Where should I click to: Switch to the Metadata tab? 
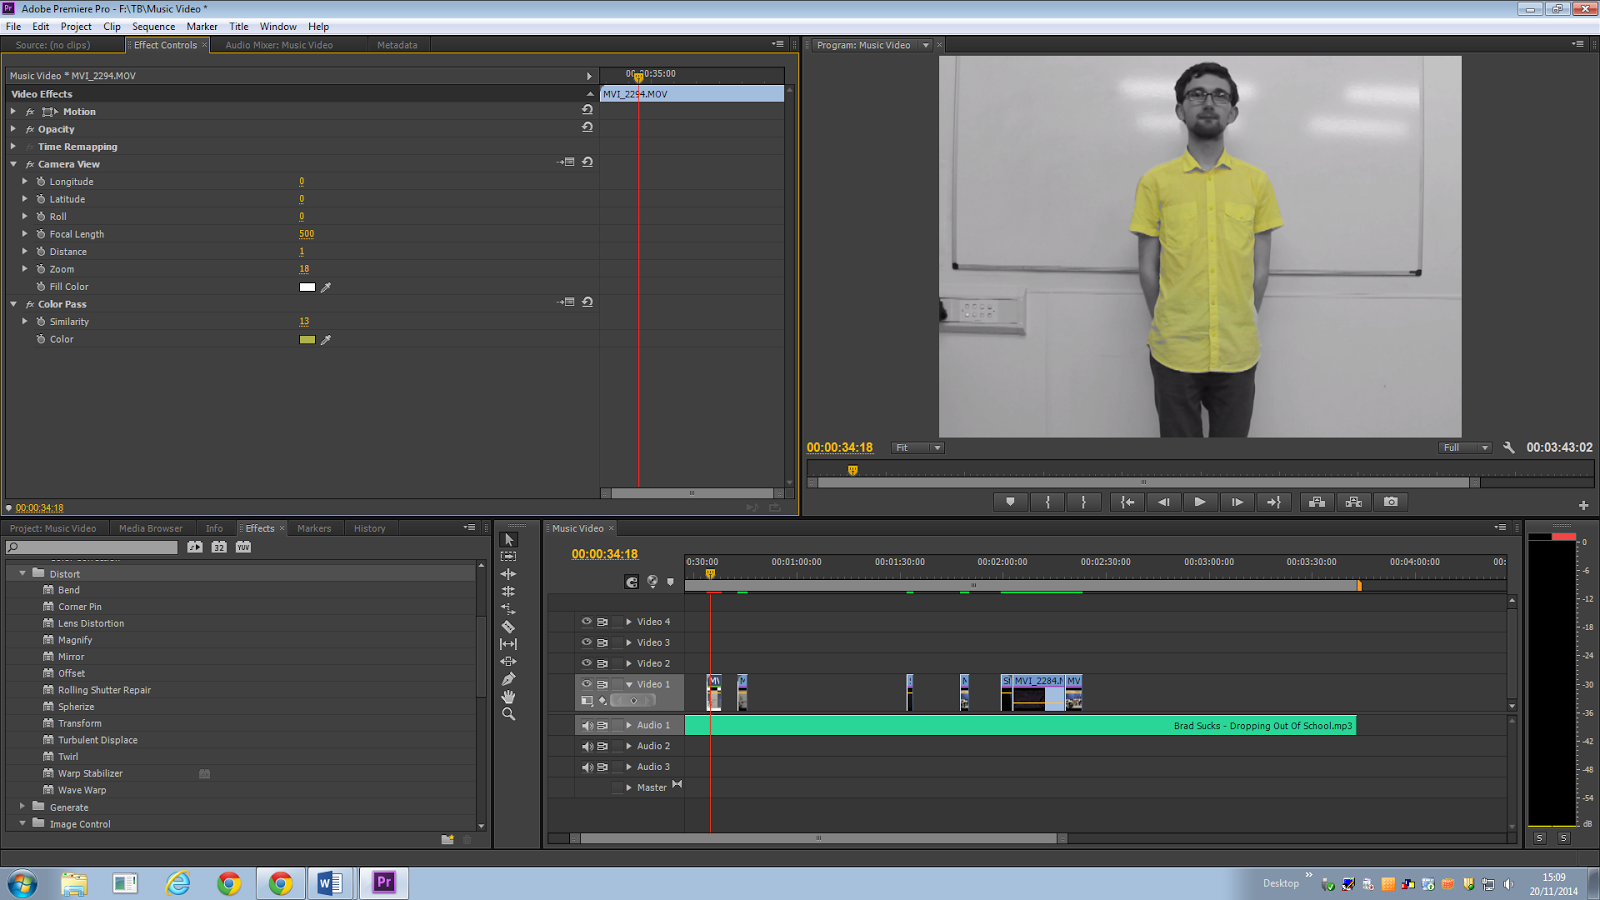click(x=397, y=45)
